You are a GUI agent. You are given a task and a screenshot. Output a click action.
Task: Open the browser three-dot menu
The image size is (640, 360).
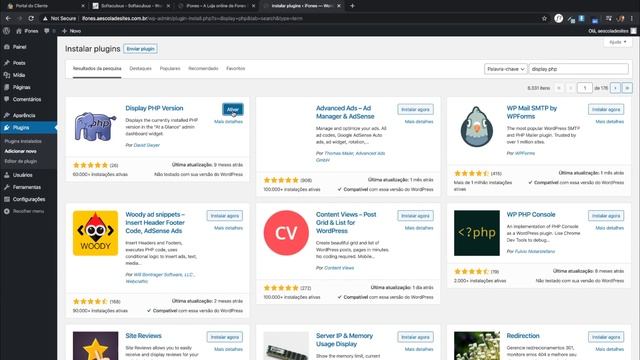click(632, 18)
